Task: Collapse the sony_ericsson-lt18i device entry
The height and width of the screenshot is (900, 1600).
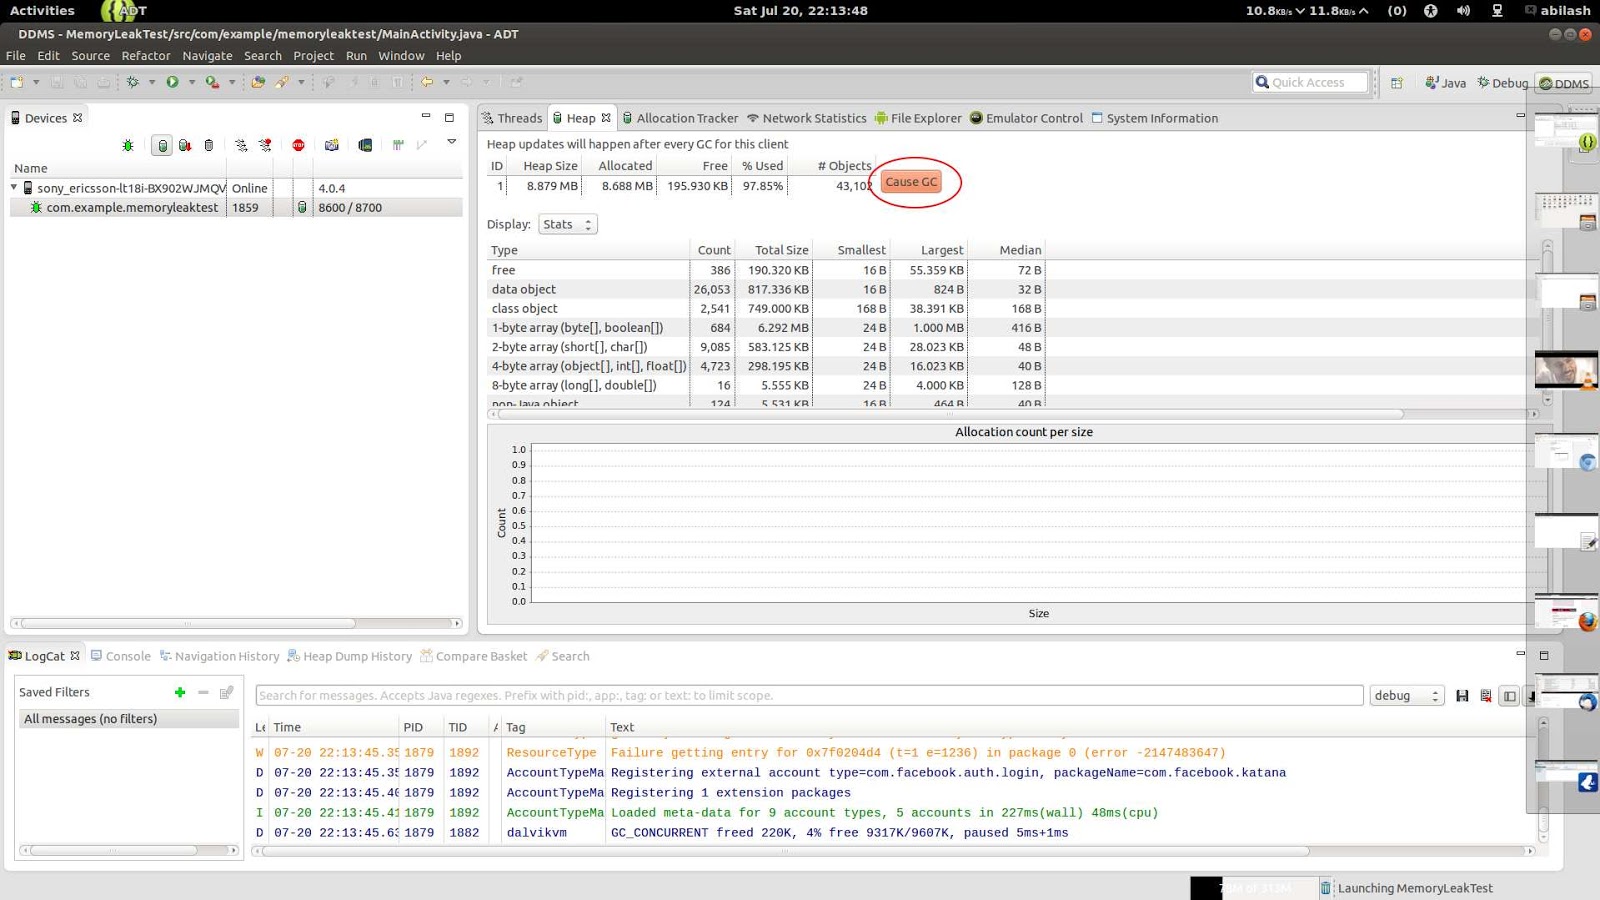Action: [x=13, y=187]
